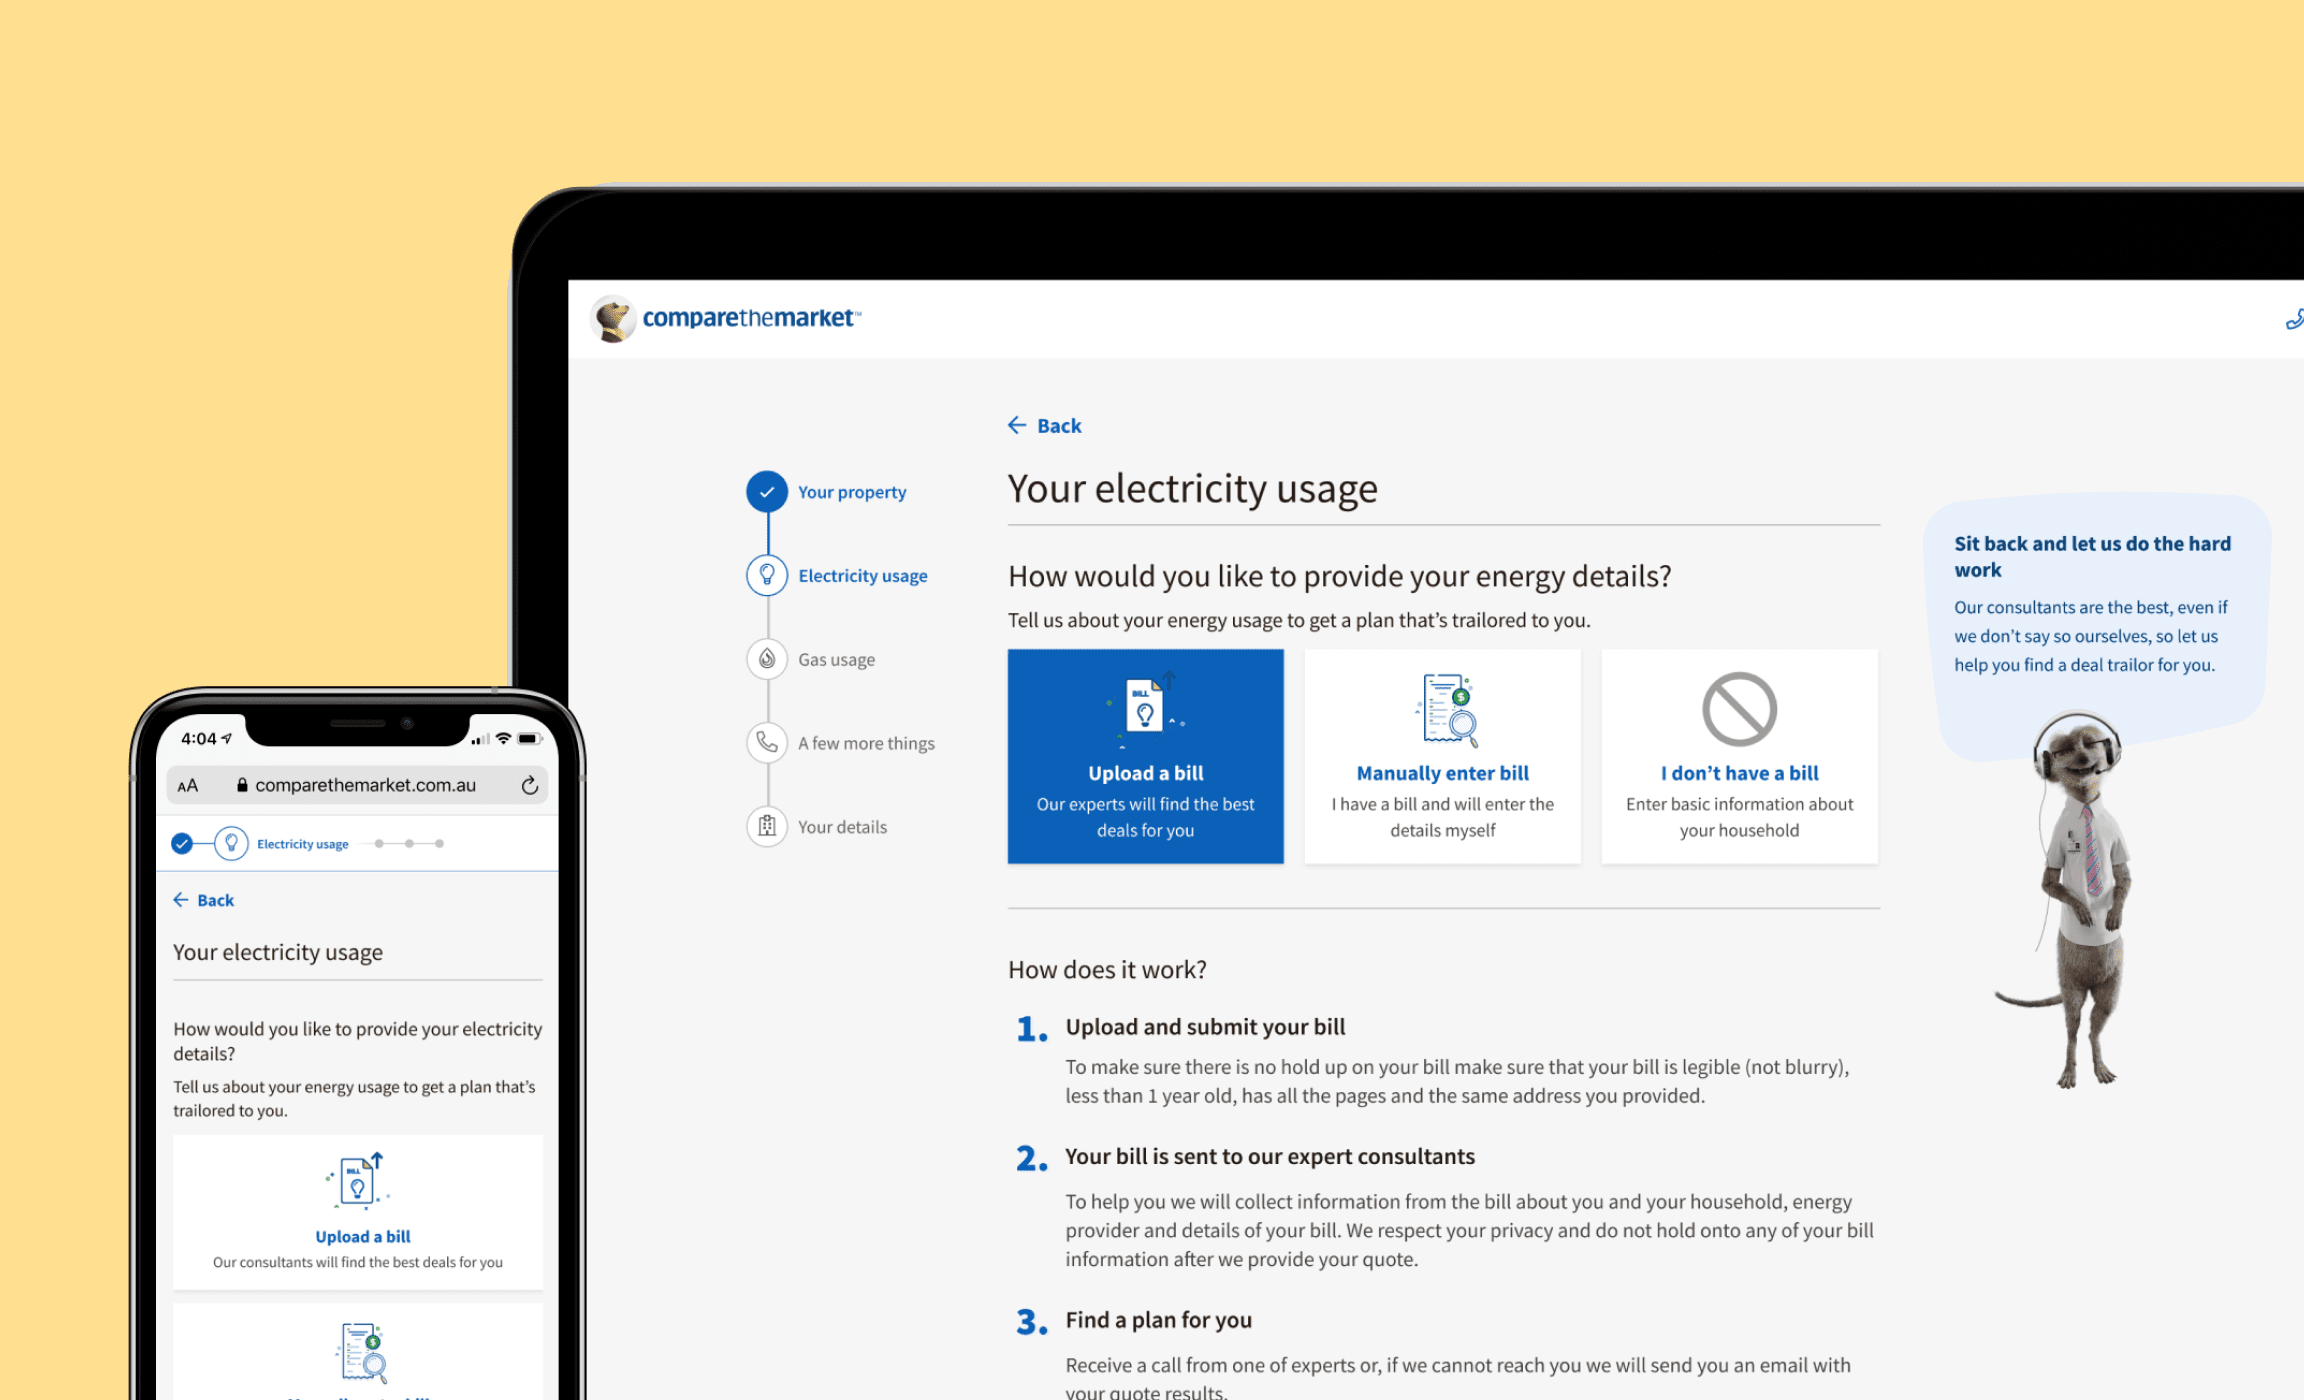Click the Gas usage flame step icon
The image size is (2304, 1400).
[767, 659]
